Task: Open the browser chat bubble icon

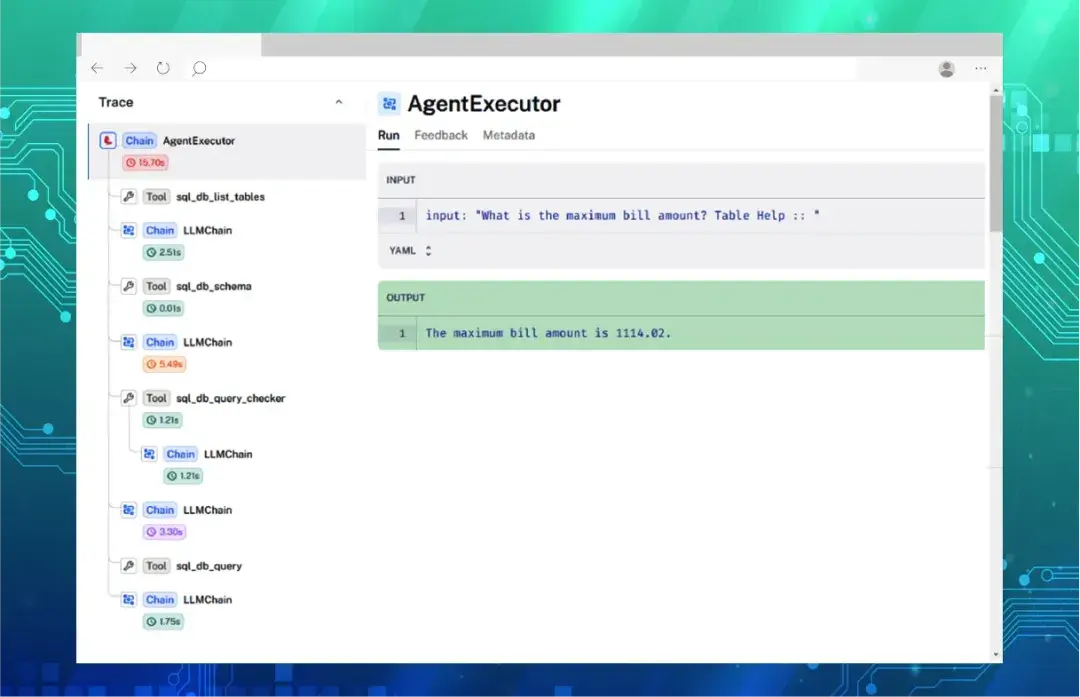Action: click(198, 68)
